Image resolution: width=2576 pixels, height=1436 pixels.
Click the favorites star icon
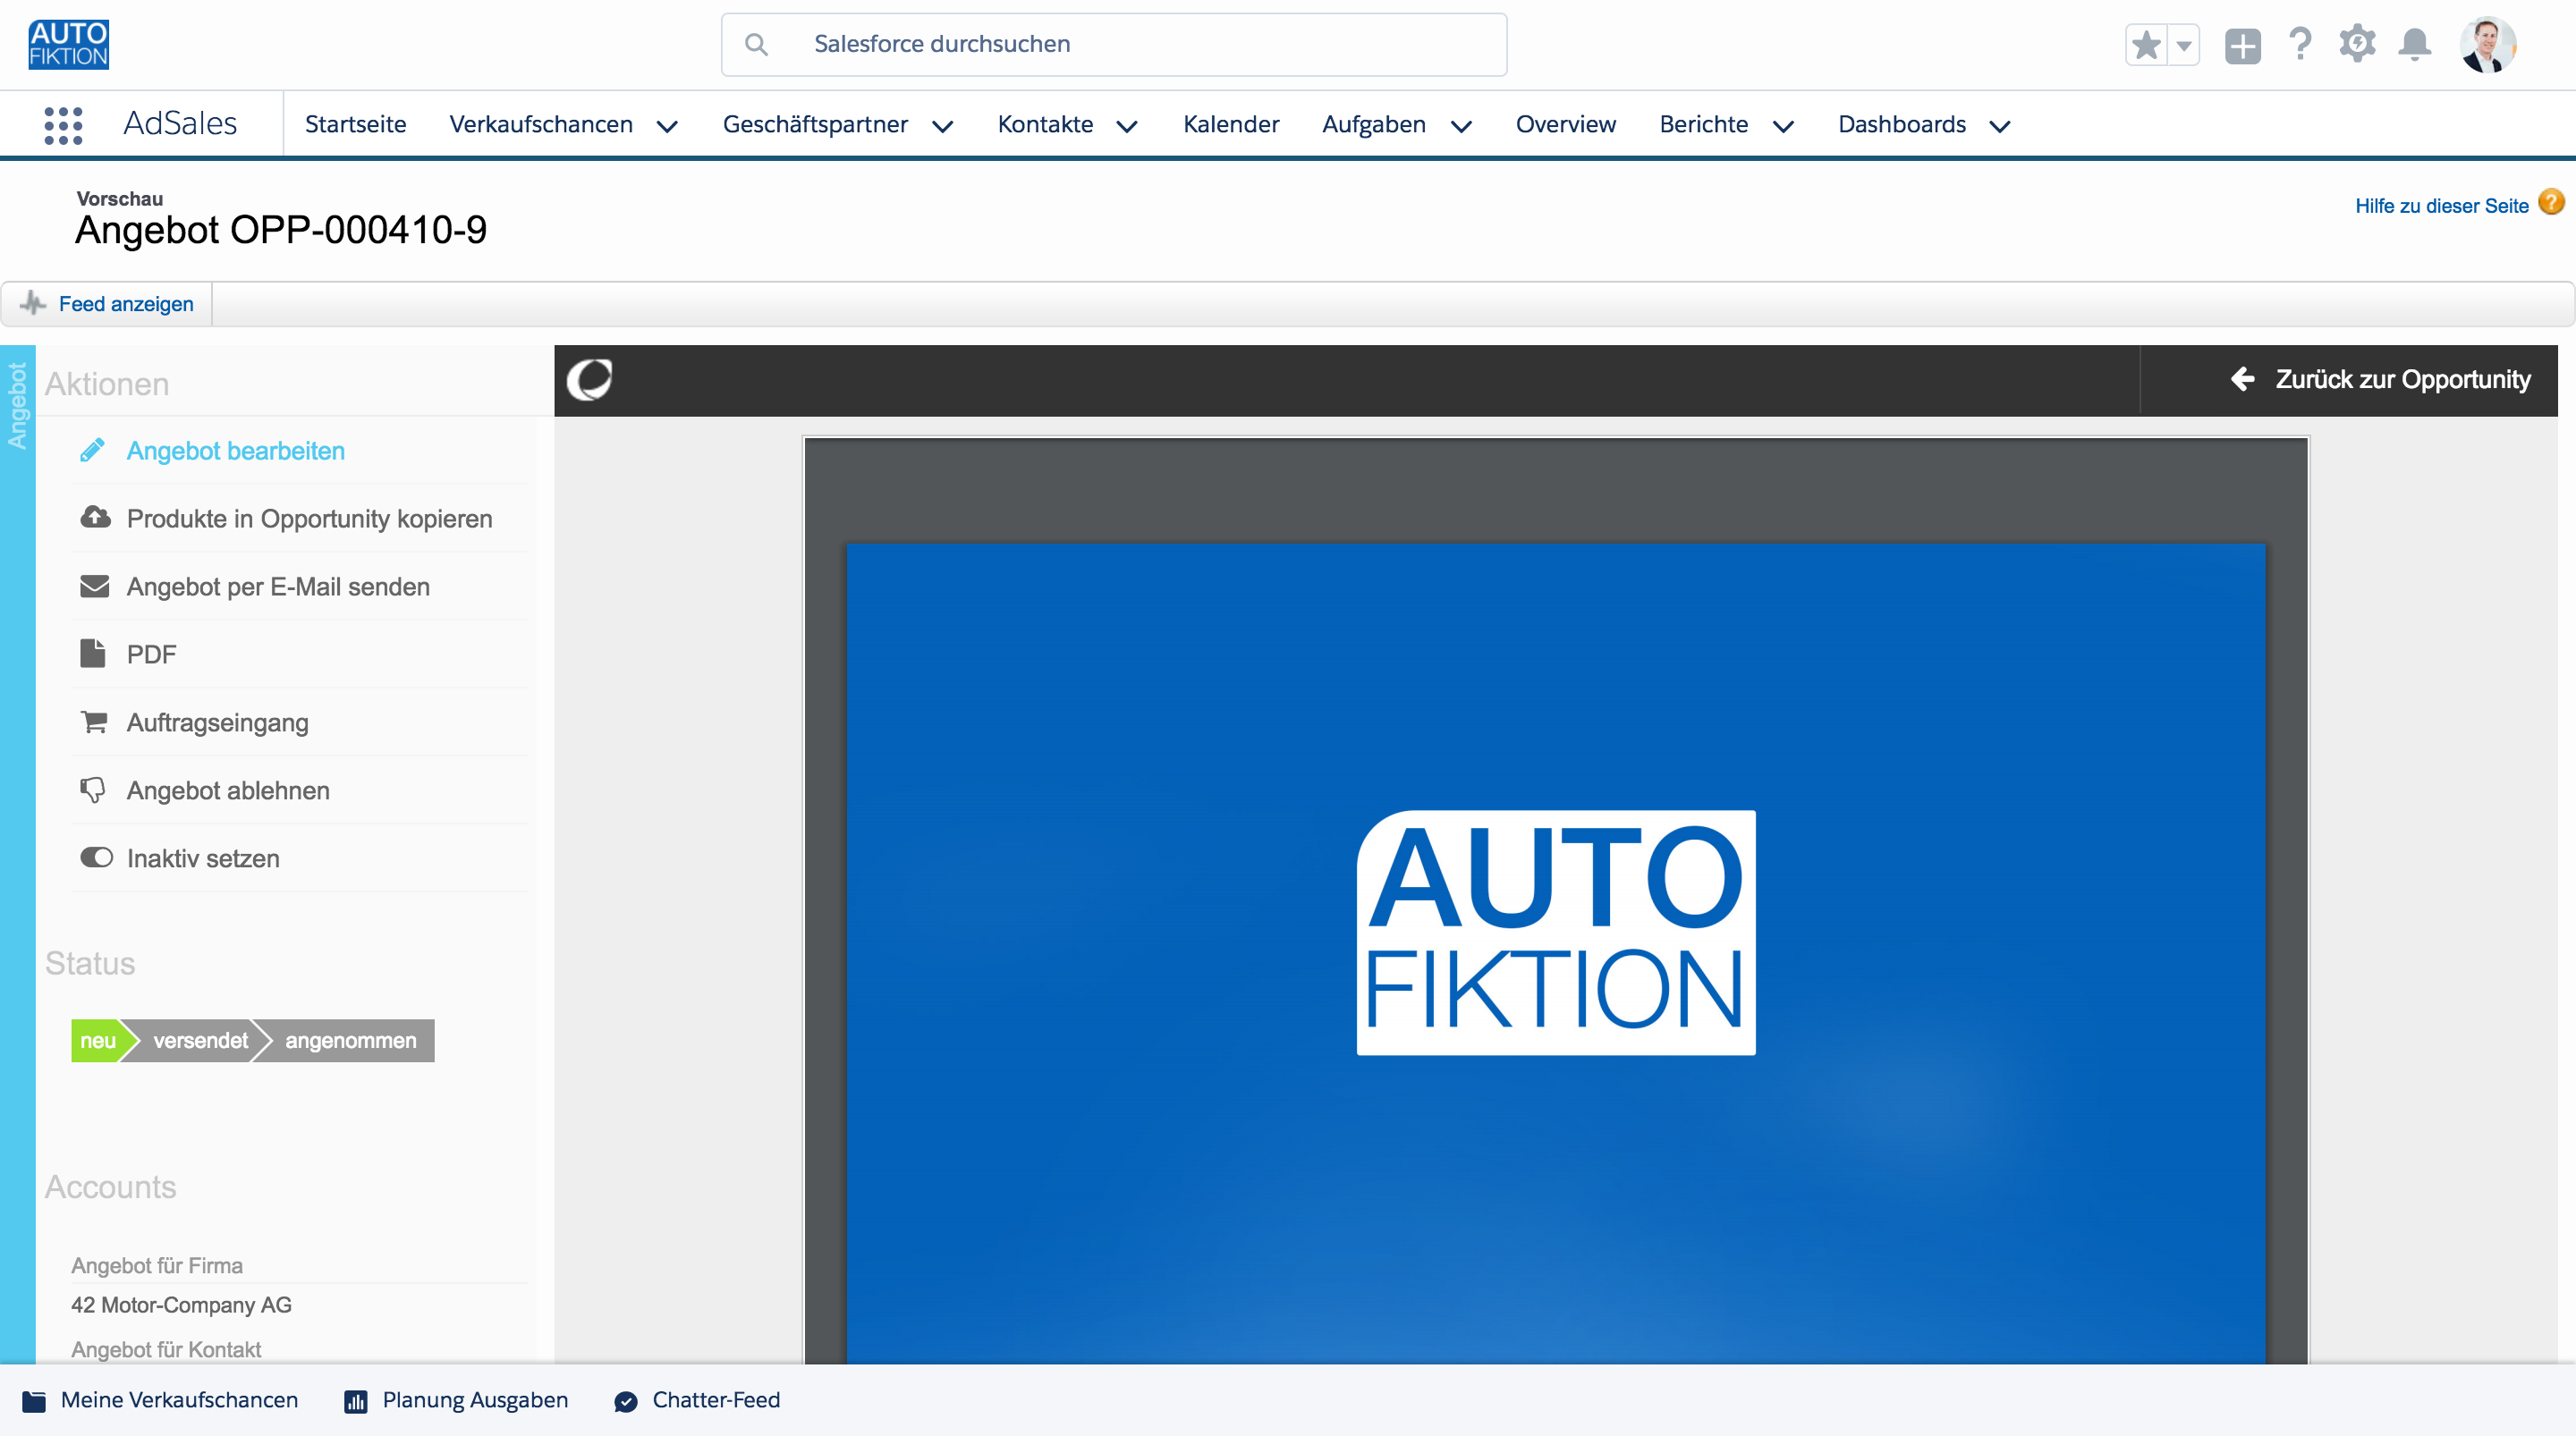(2146, 45)
